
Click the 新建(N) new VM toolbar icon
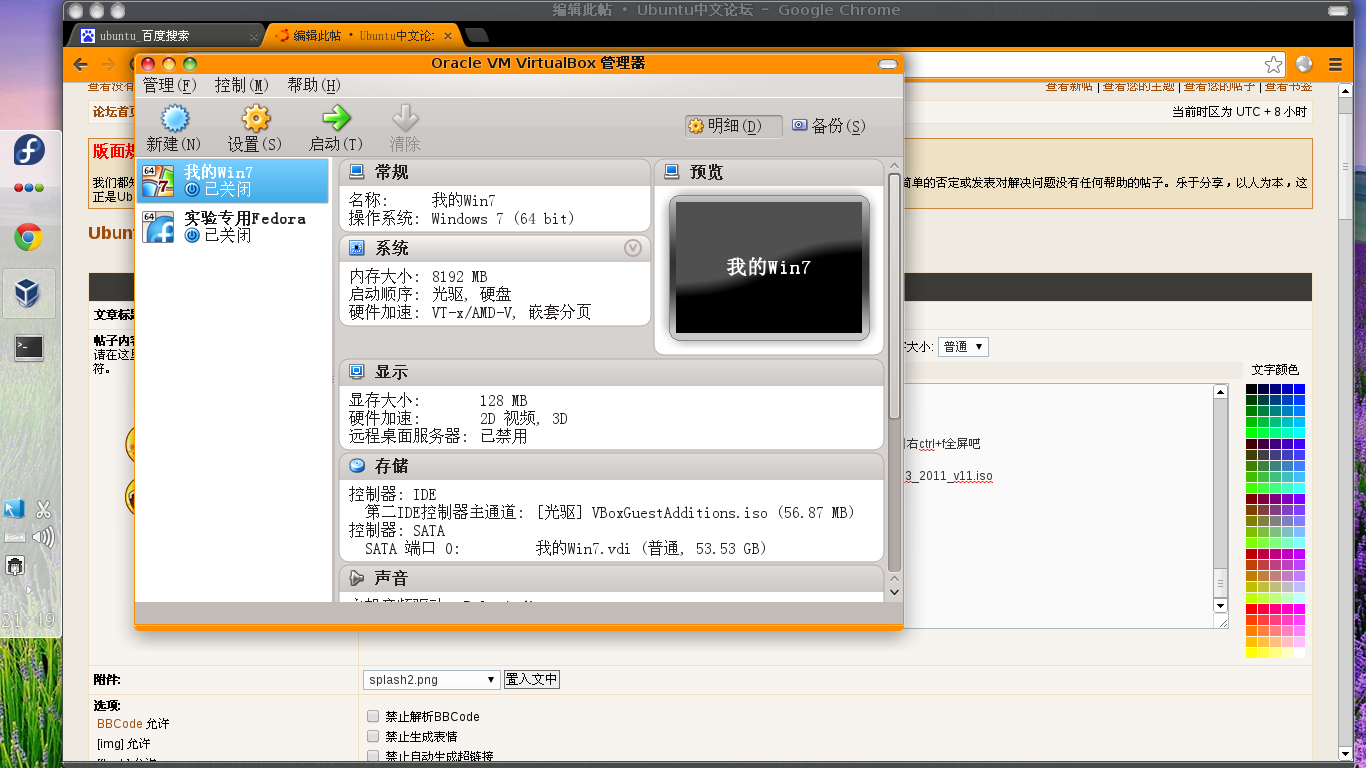[175, 119]
